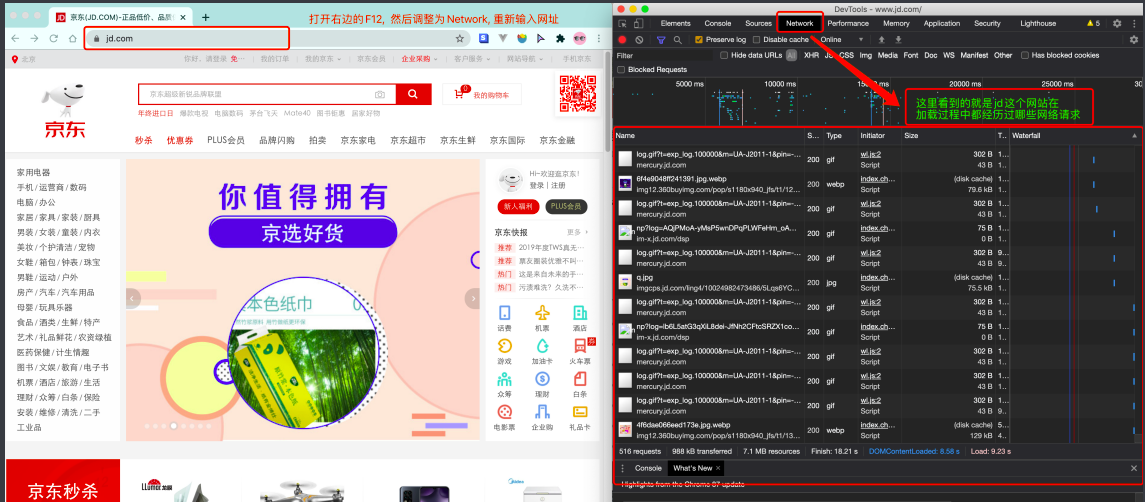
Task: Click the network Filter text field
Action: point(665,55)
